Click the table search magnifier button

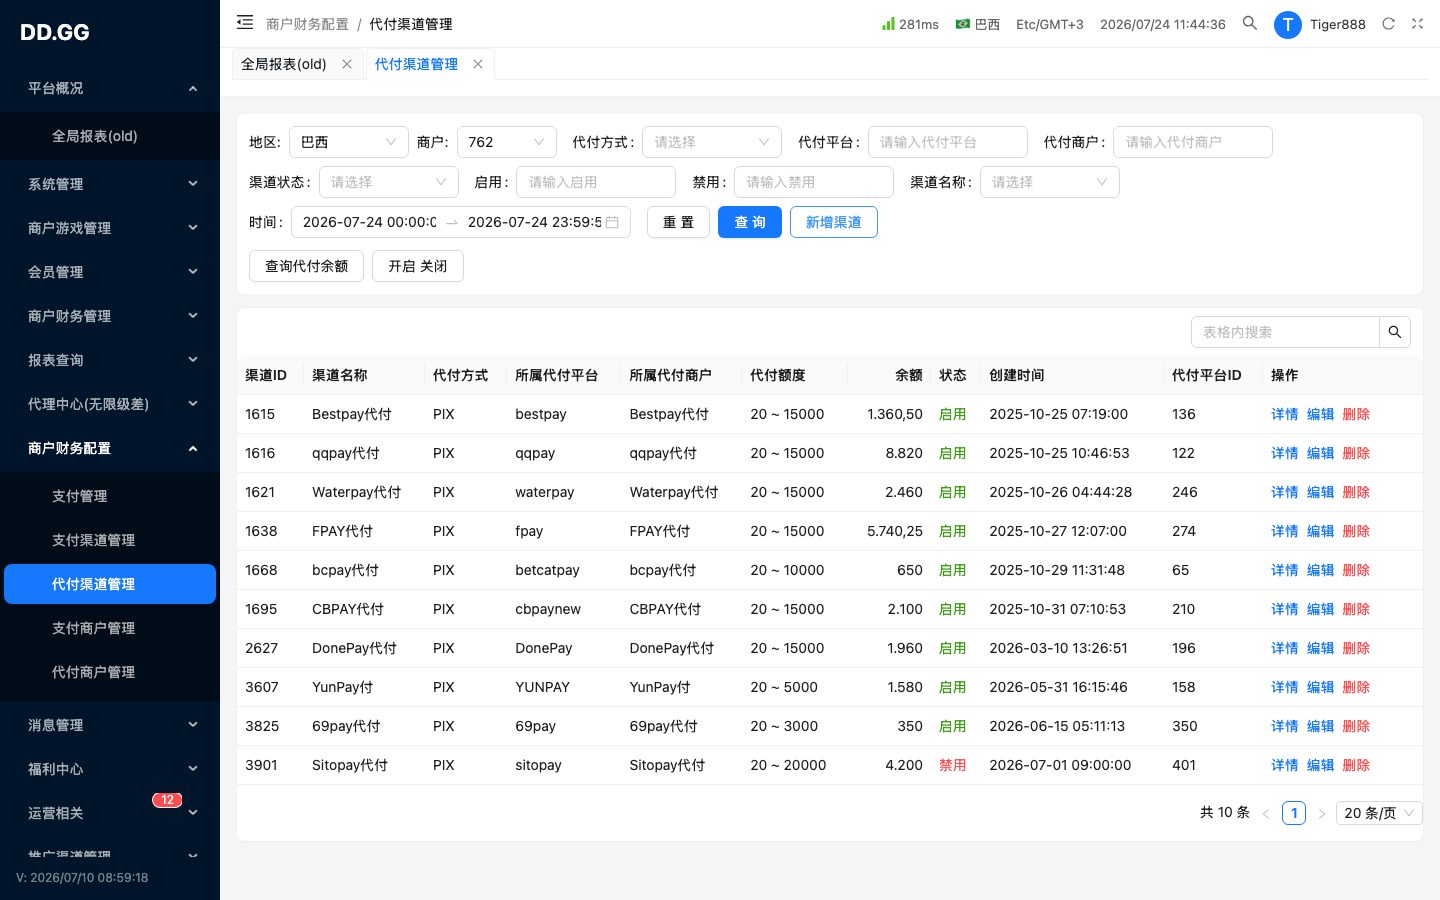1395,332
